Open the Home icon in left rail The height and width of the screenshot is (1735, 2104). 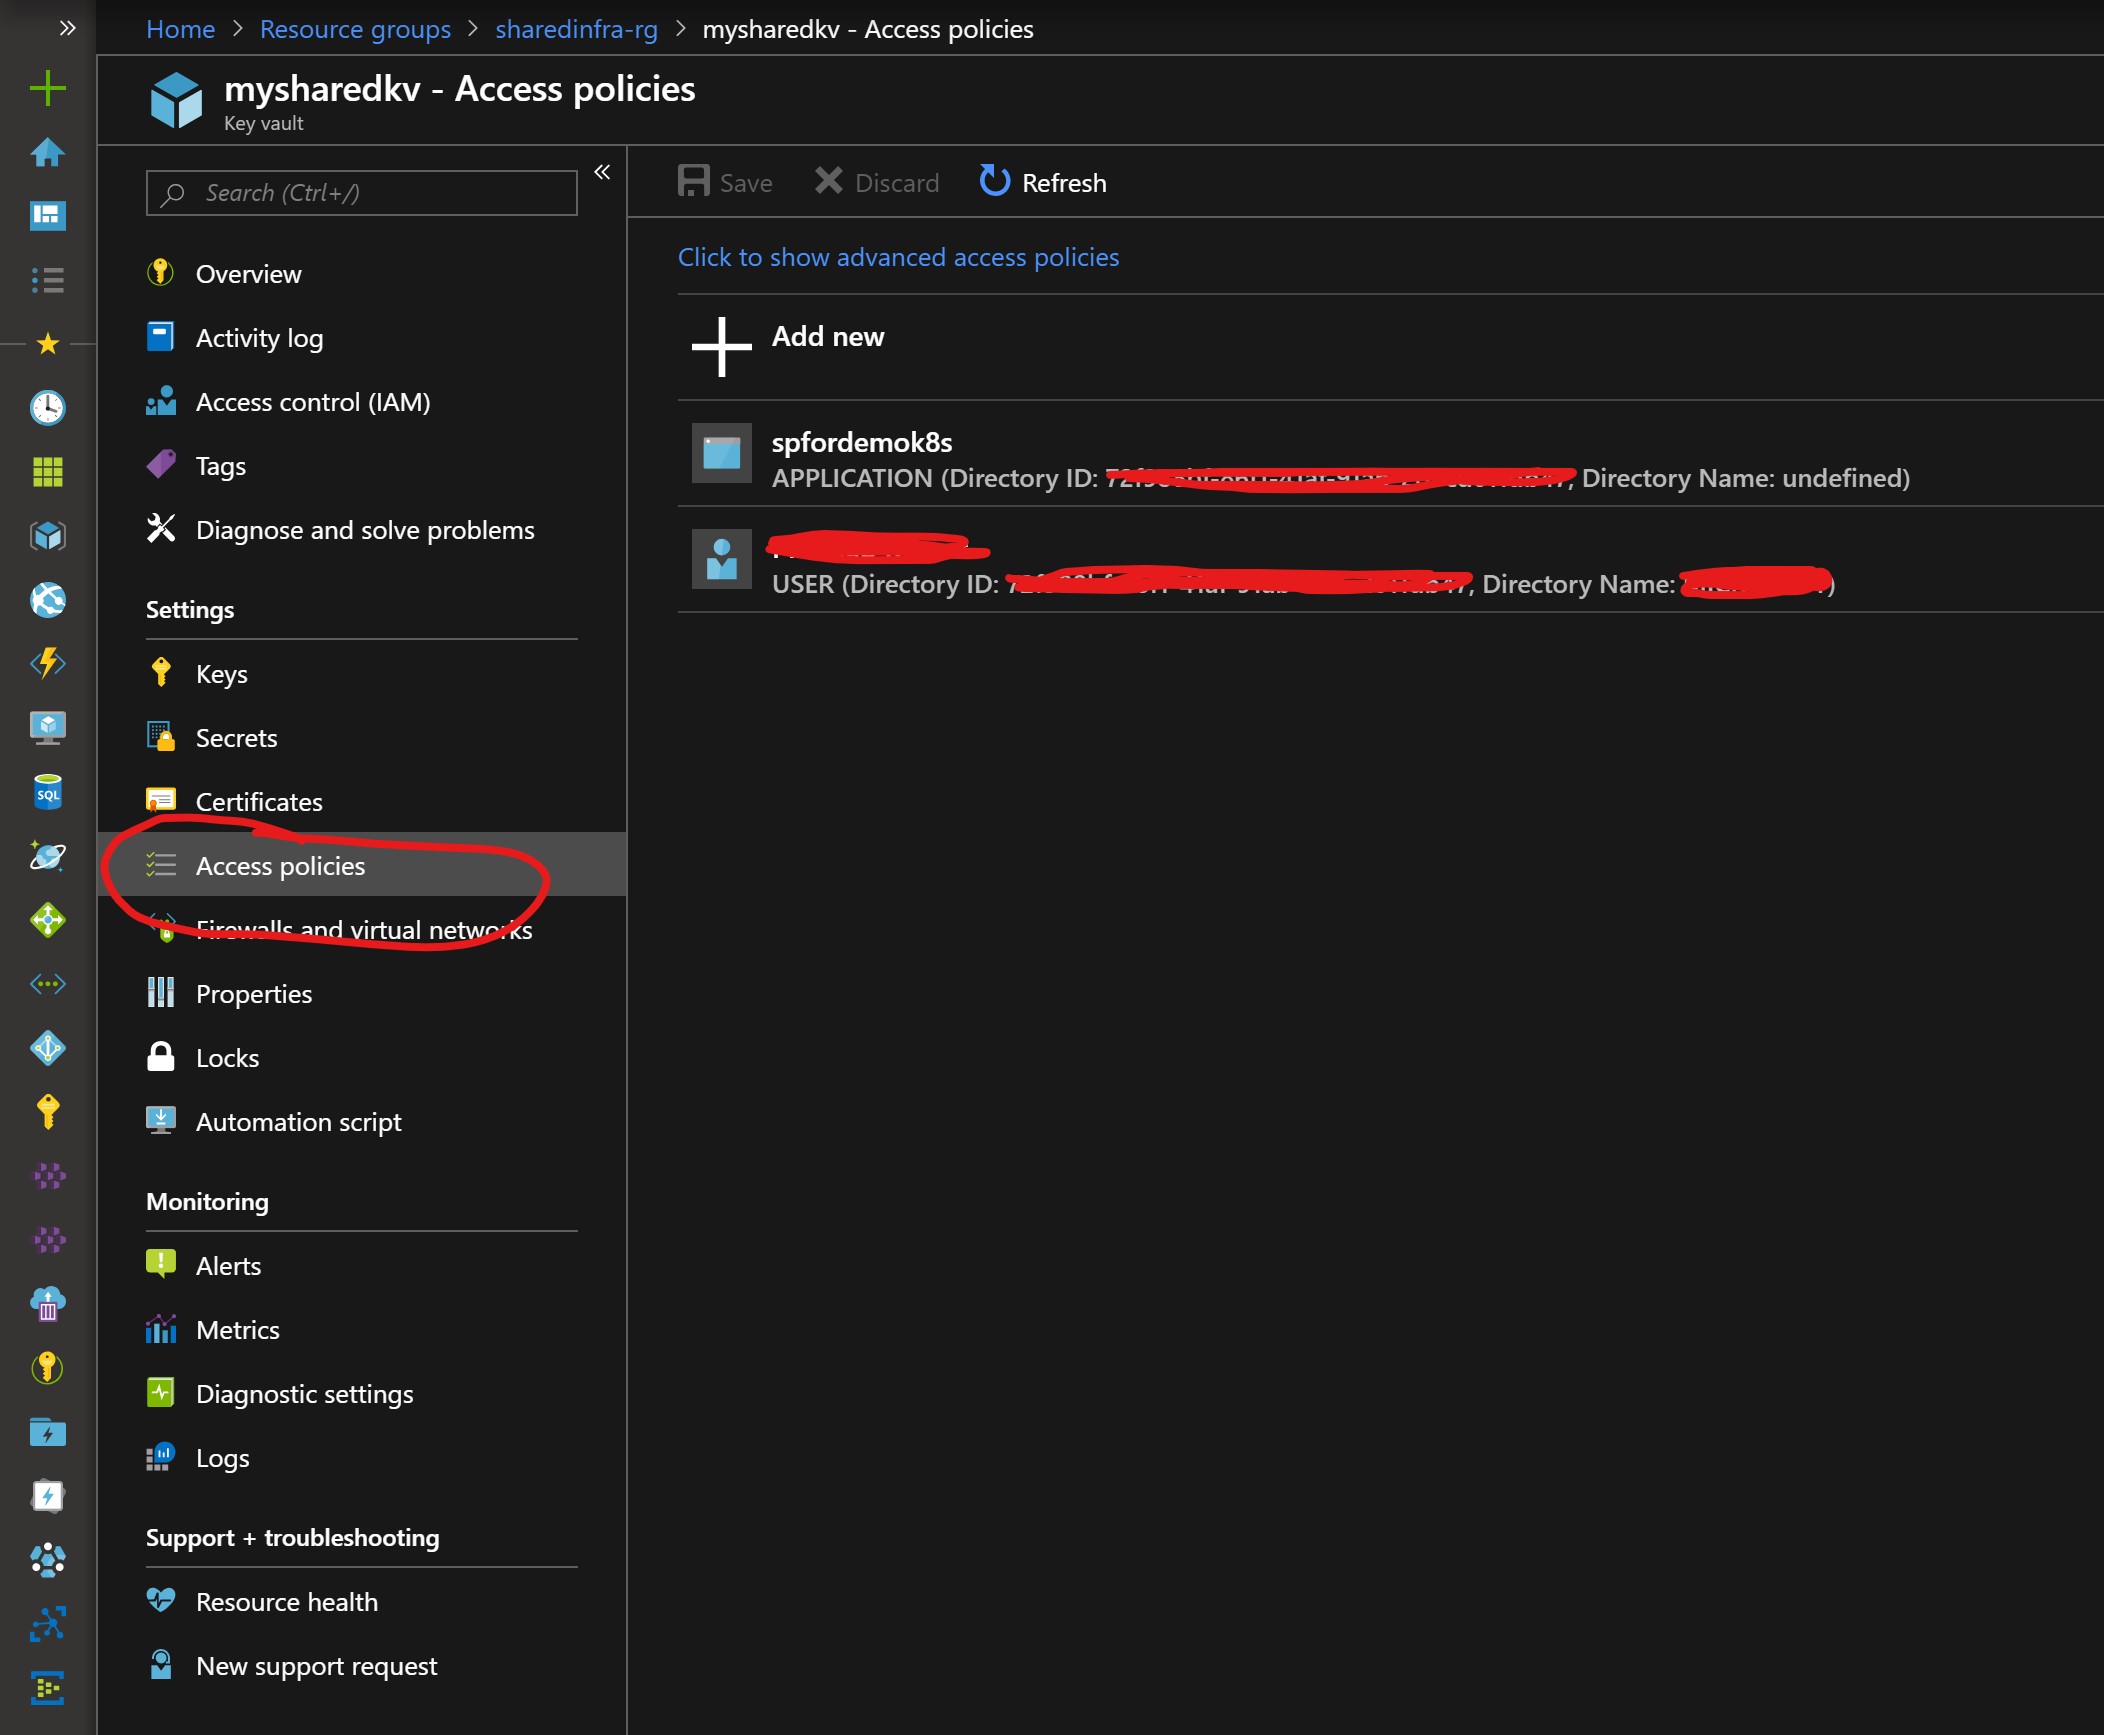point(47,153)
